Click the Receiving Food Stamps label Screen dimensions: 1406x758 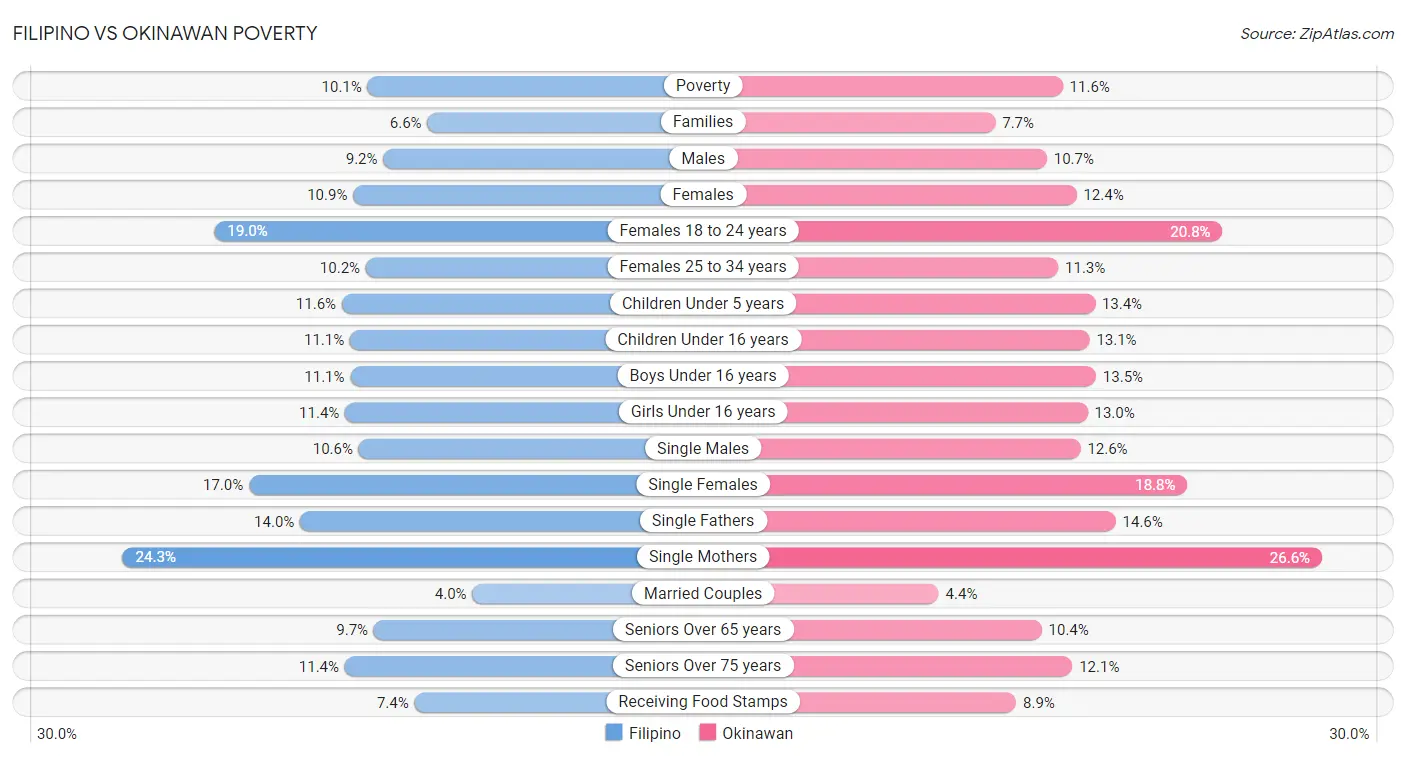[x=703, y=702]
